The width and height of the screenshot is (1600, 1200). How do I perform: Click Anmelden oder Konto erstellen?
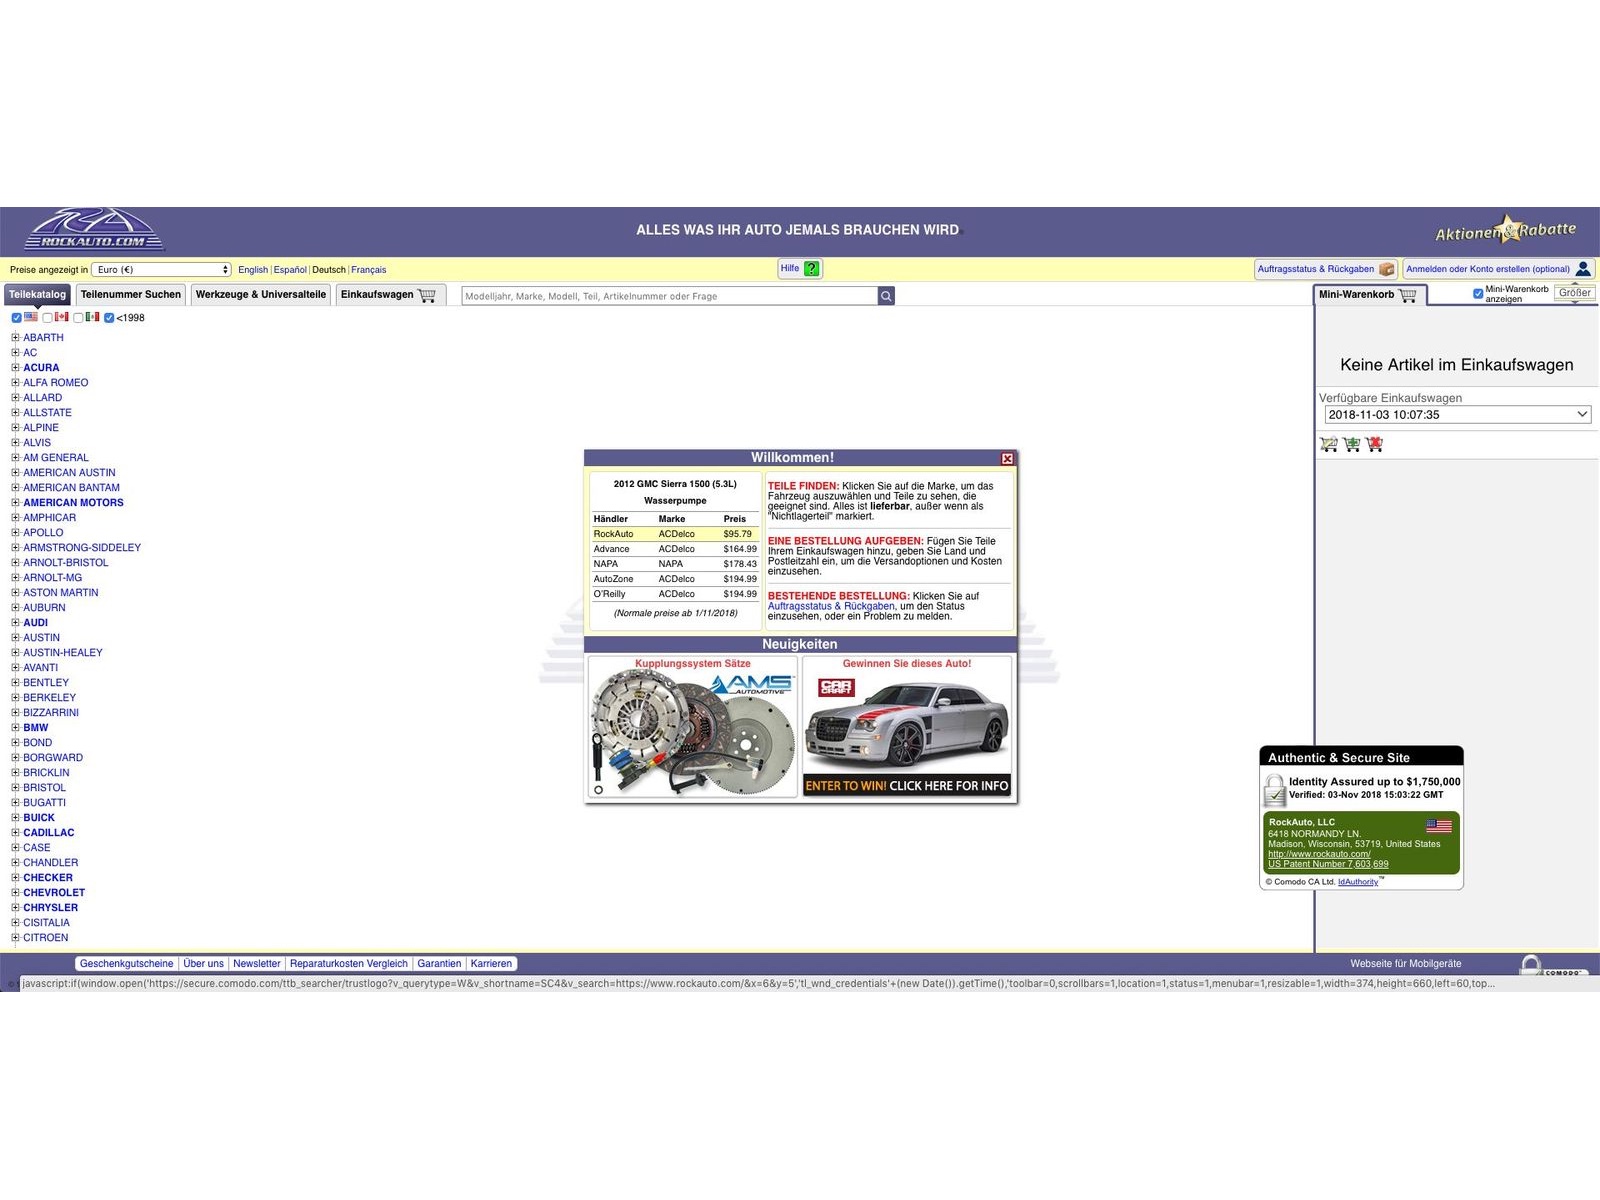click(1488, 269)
